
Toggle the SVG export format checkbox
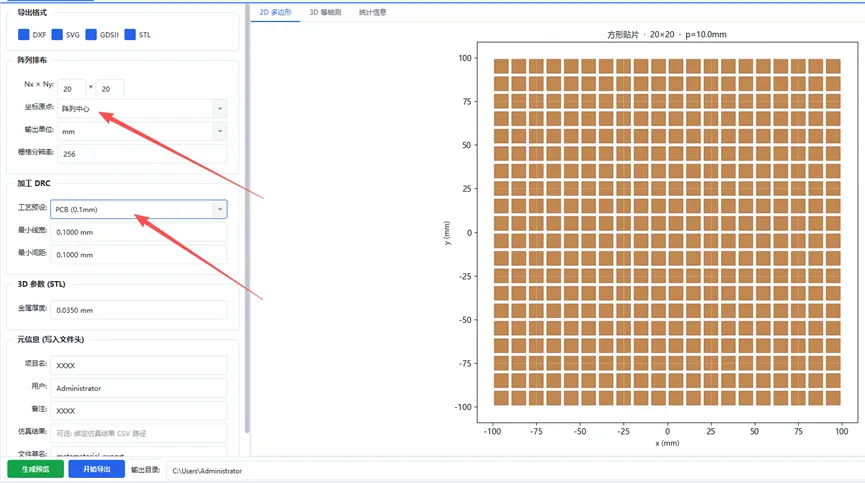57,35
